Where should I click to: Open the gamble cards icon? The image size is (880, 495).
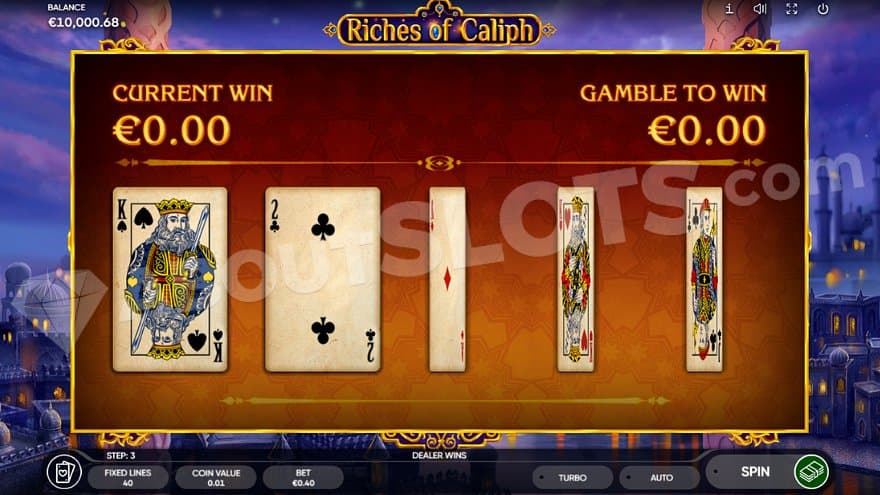point(63,473)
